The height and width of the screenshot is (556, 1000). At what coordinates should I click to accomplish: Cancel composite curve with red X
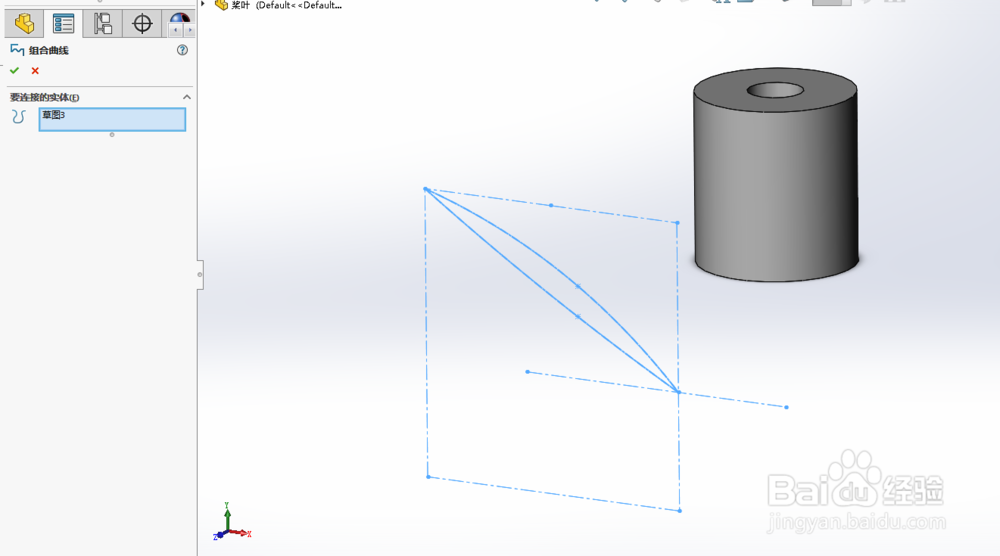pyautogui.click(x=35, y=71)
